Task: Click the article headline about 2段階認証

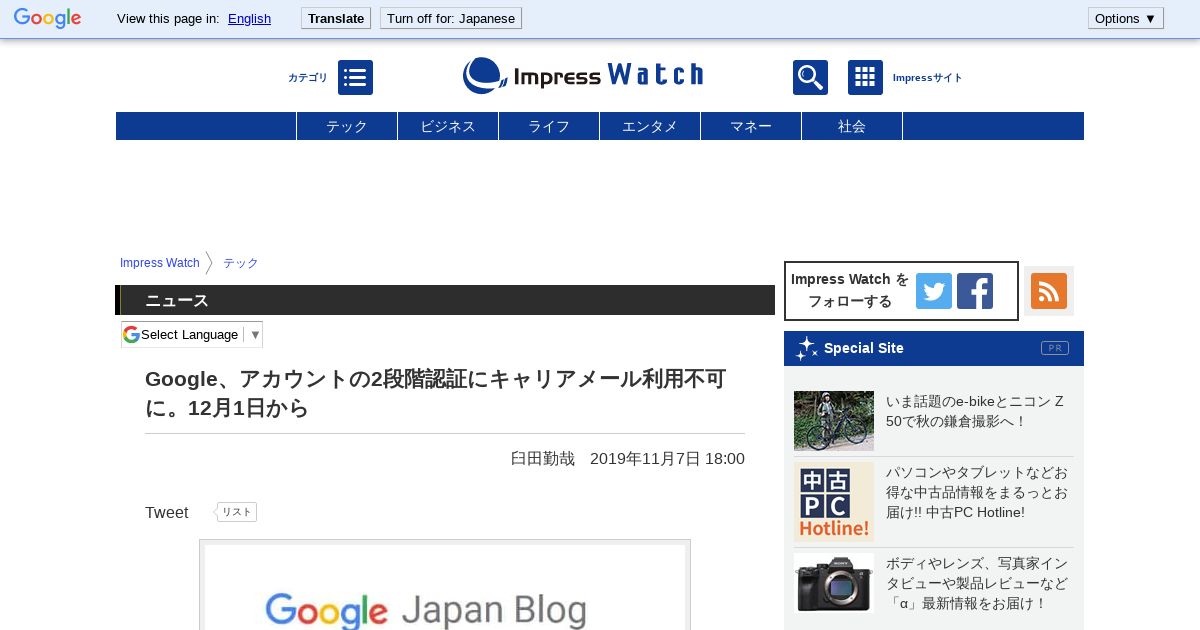Action: pyautogui.click(x=436, y=393)
